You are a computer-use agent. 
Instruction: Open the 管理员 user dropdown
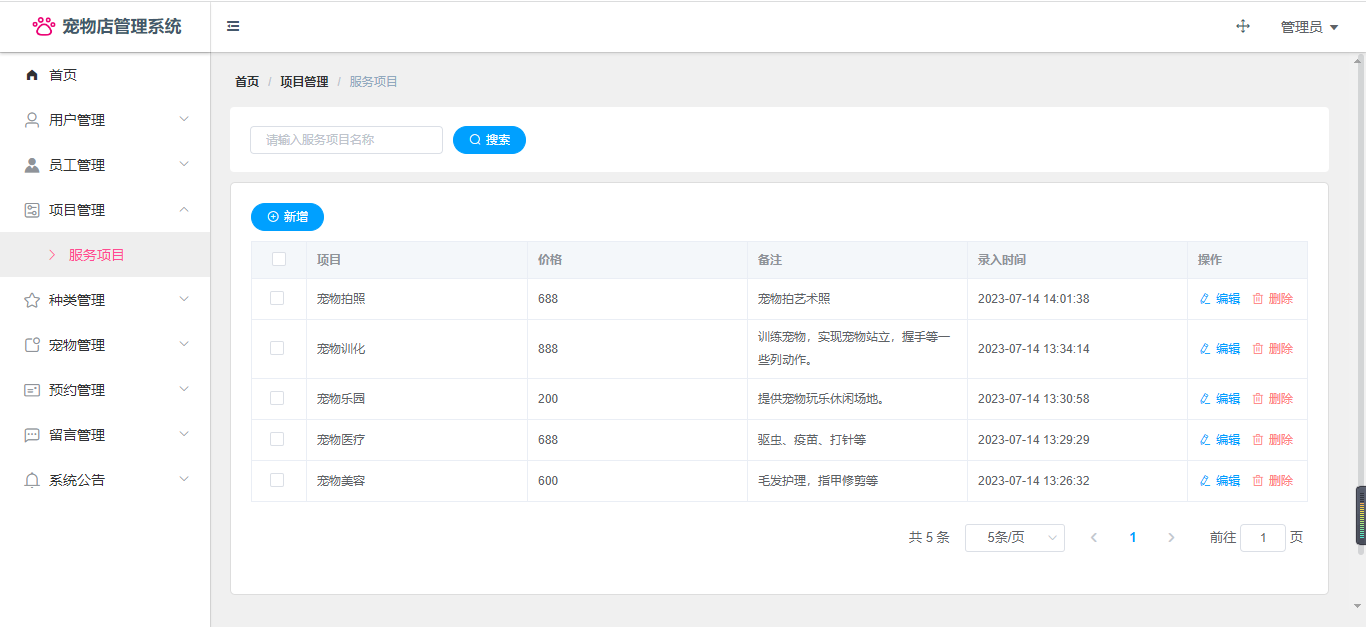coord(1309,27)
